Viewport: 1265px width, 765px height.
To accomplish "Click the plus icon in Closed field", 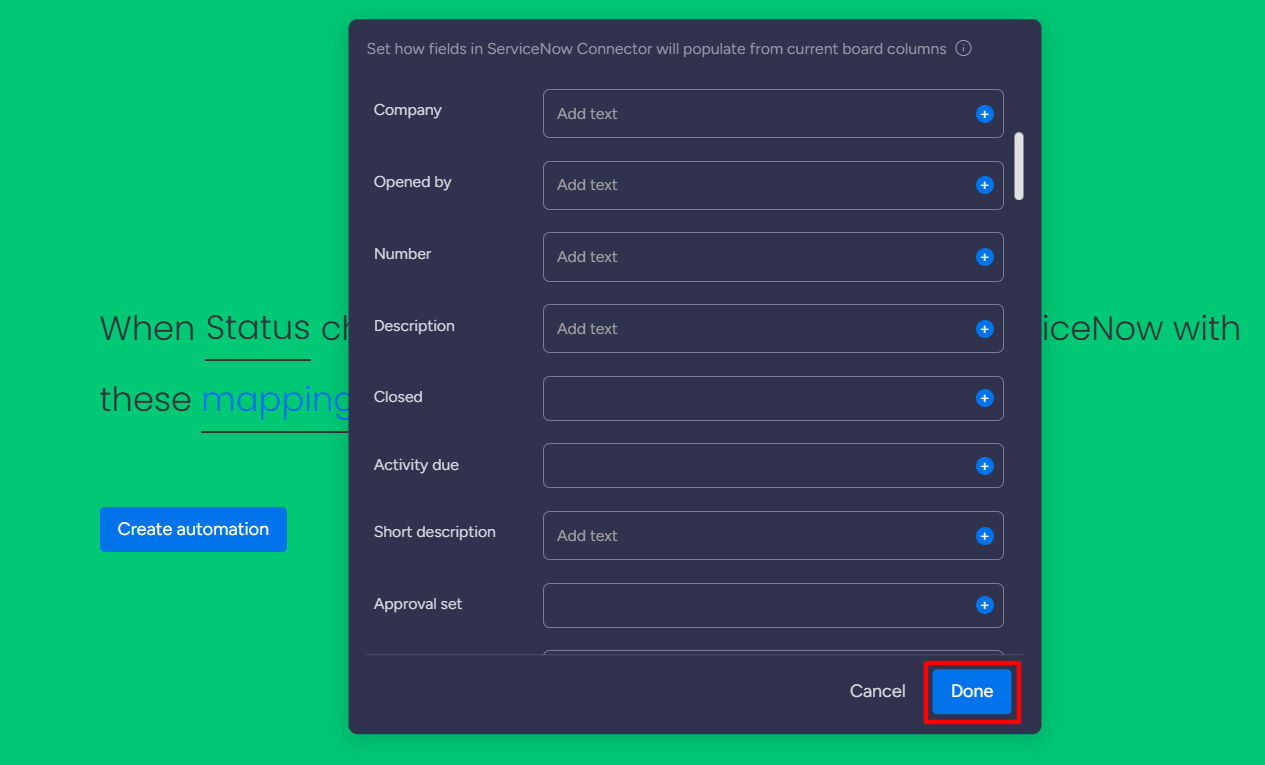I will click(984, 398).
